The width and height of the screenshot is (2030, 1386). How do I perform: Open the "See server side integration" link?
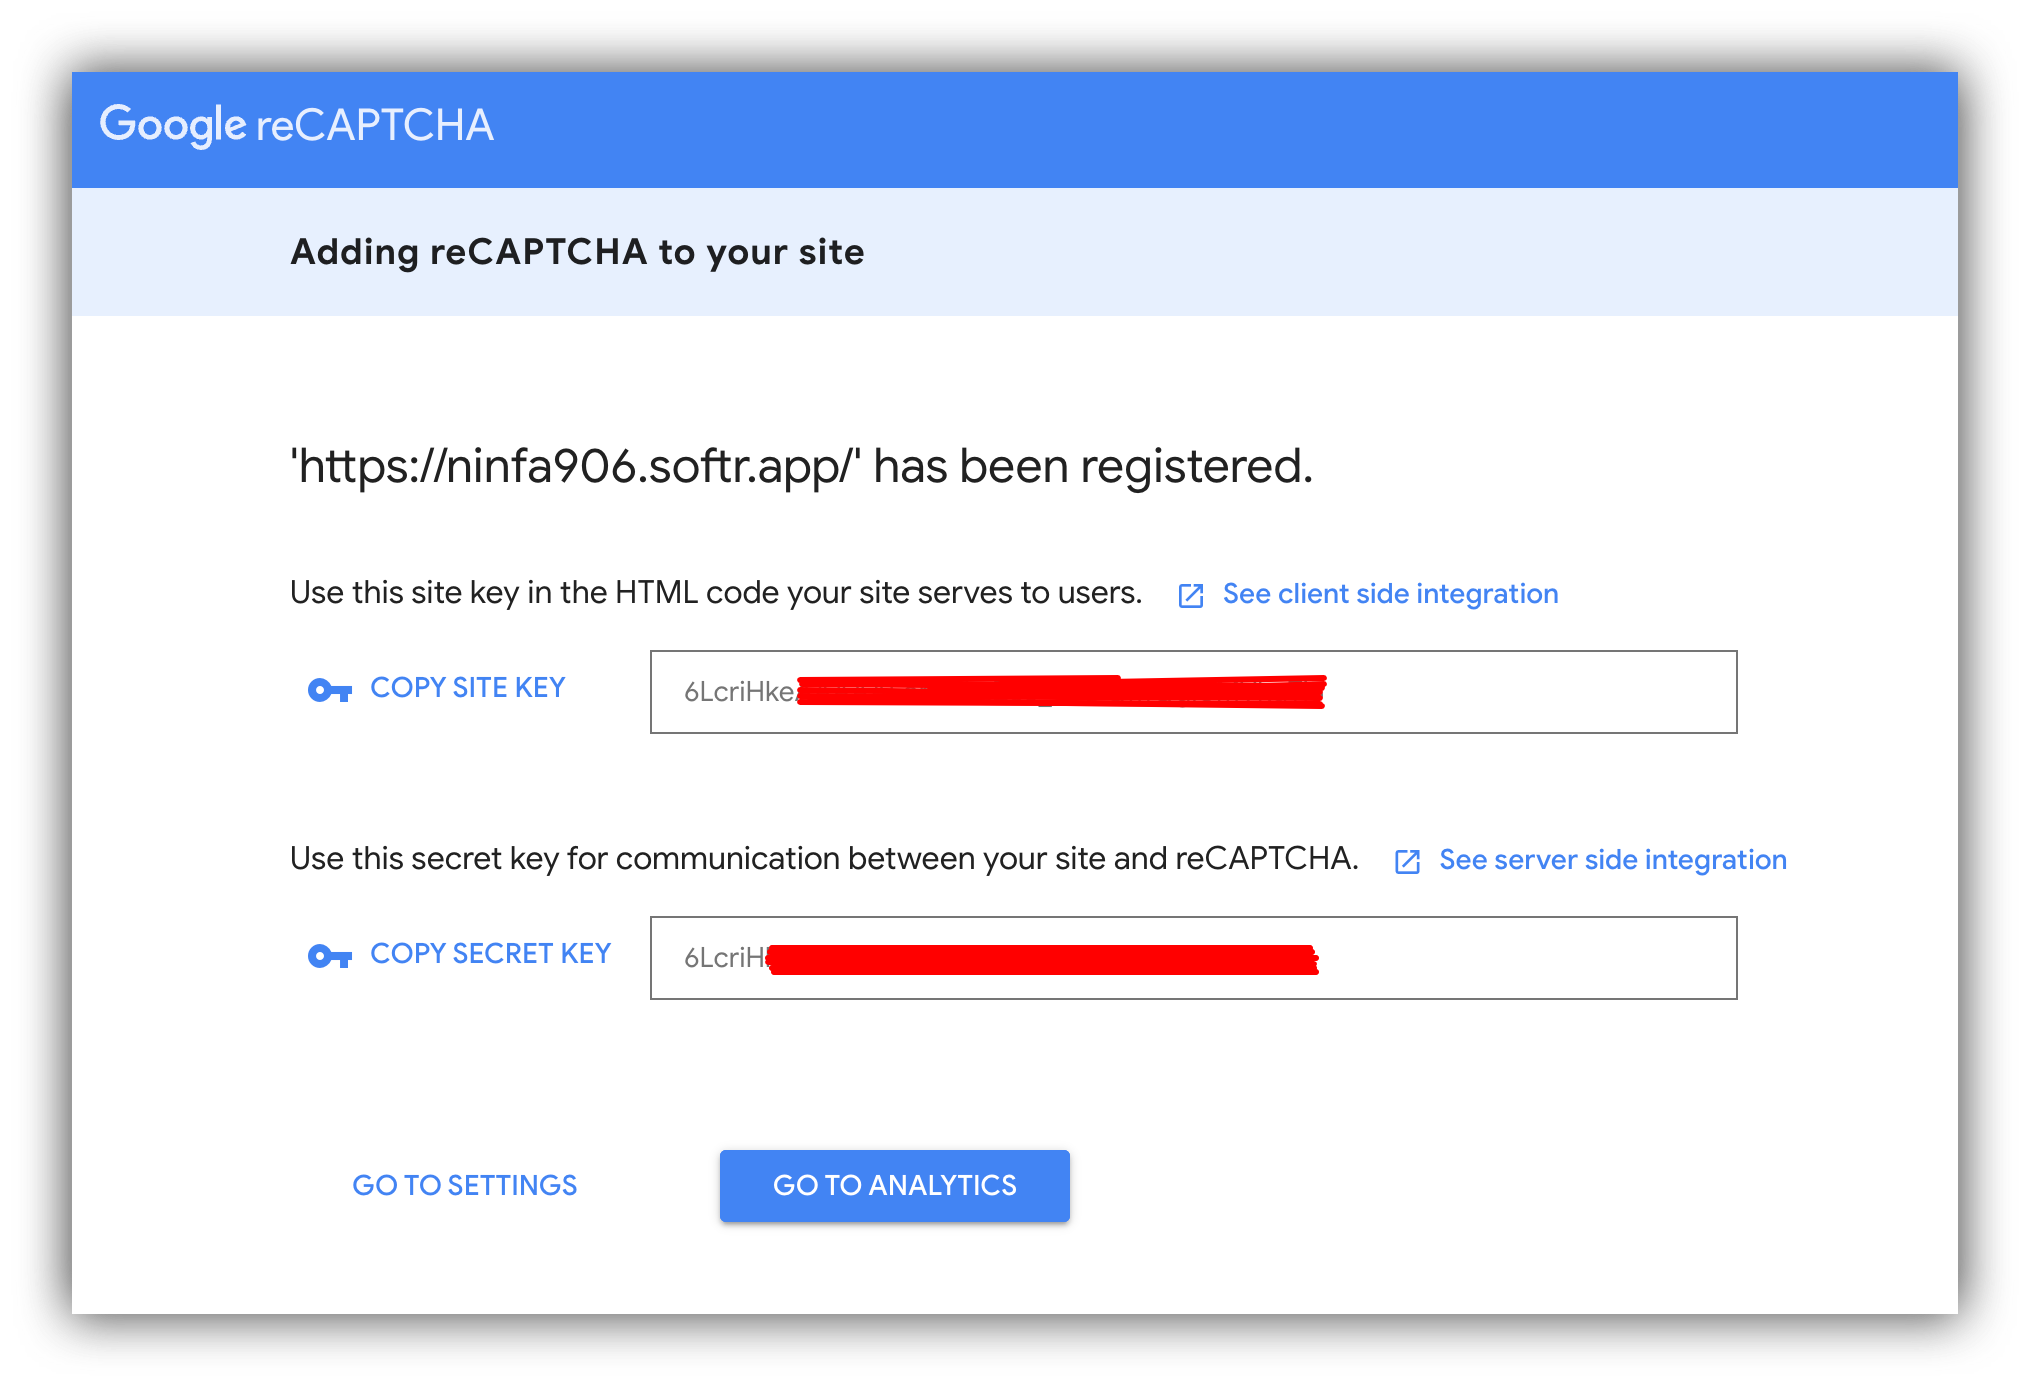coord(1611,859)
